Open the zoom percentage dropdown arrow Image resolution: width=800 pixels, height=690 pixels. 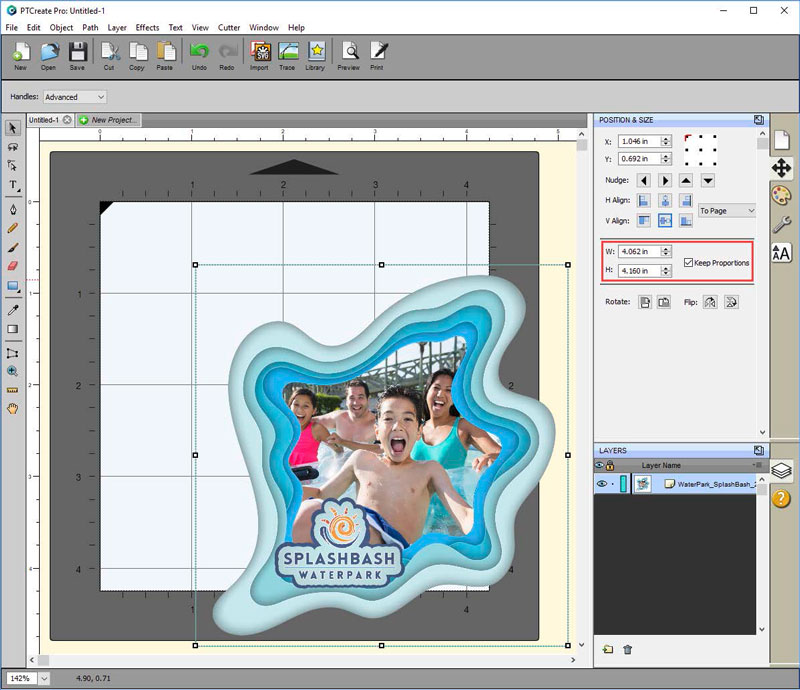(44, 678)
